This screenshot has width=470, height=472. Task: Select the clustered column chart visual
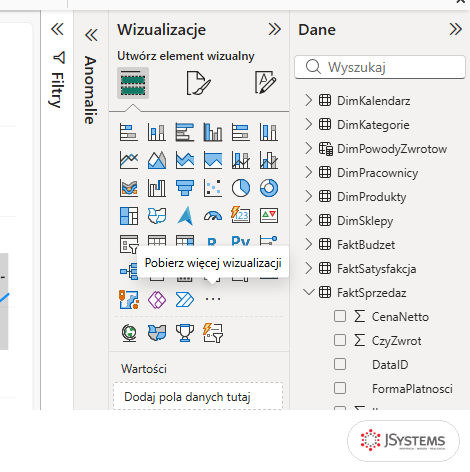(213, 132)
